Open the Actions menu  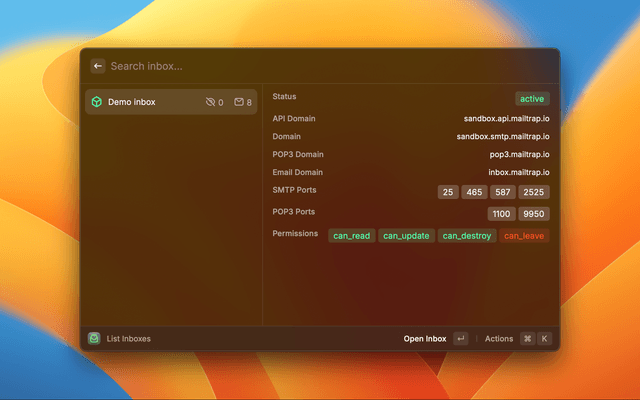click(x=499, y=338)
